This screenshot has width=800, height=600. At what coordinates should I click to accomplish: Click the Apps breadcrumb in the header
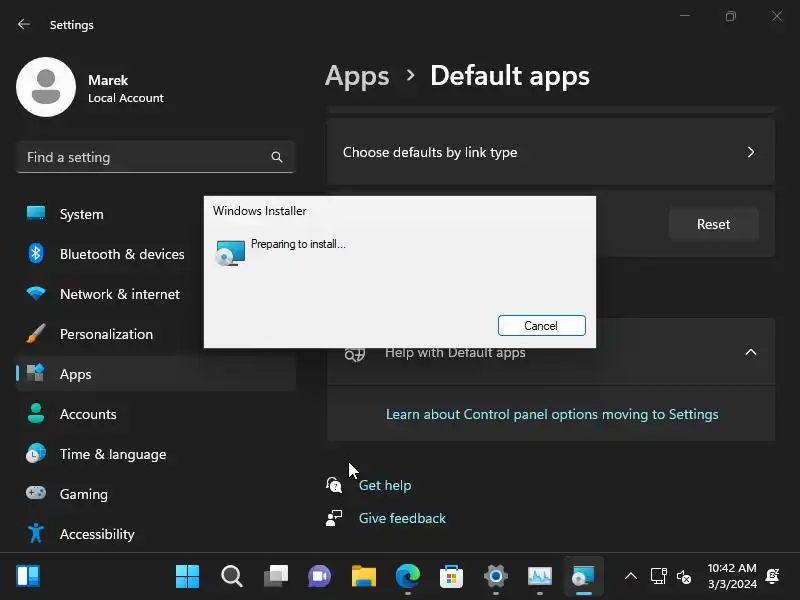(x=357, y=76)
